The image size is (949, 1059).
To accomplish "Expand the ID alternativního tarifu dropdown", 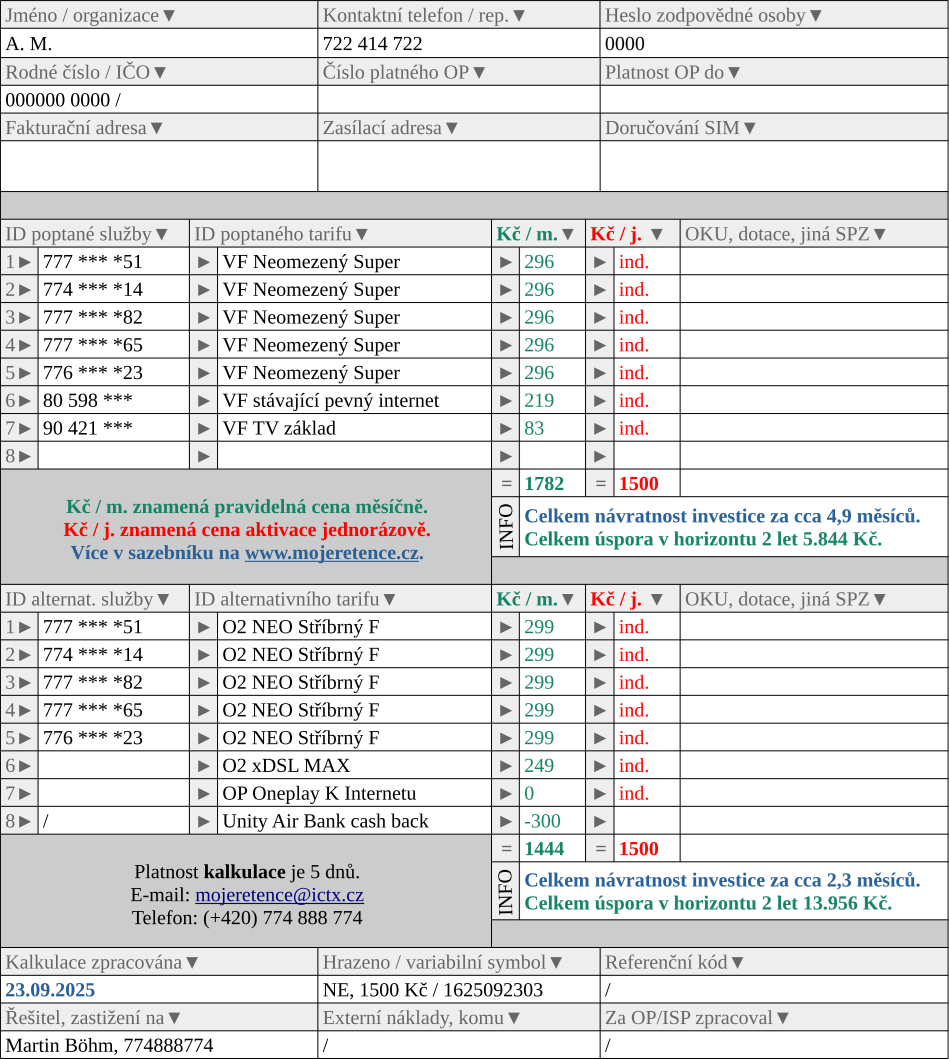I will click(x=390, y=599).
